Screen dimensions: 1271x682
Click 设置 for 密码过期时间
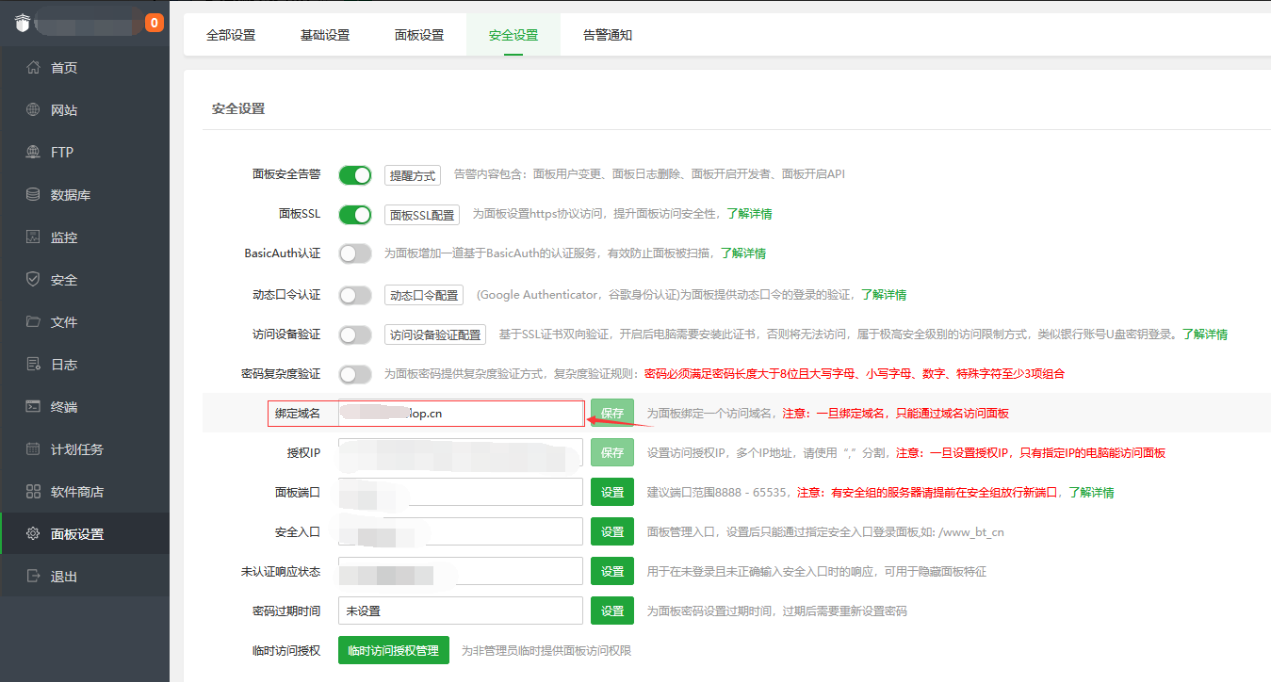pos(612,610)
